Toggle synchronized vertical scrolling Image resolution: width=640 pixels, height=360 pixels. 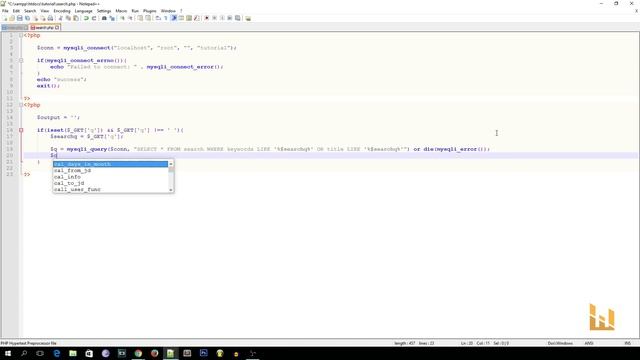[x=140, y=18]
